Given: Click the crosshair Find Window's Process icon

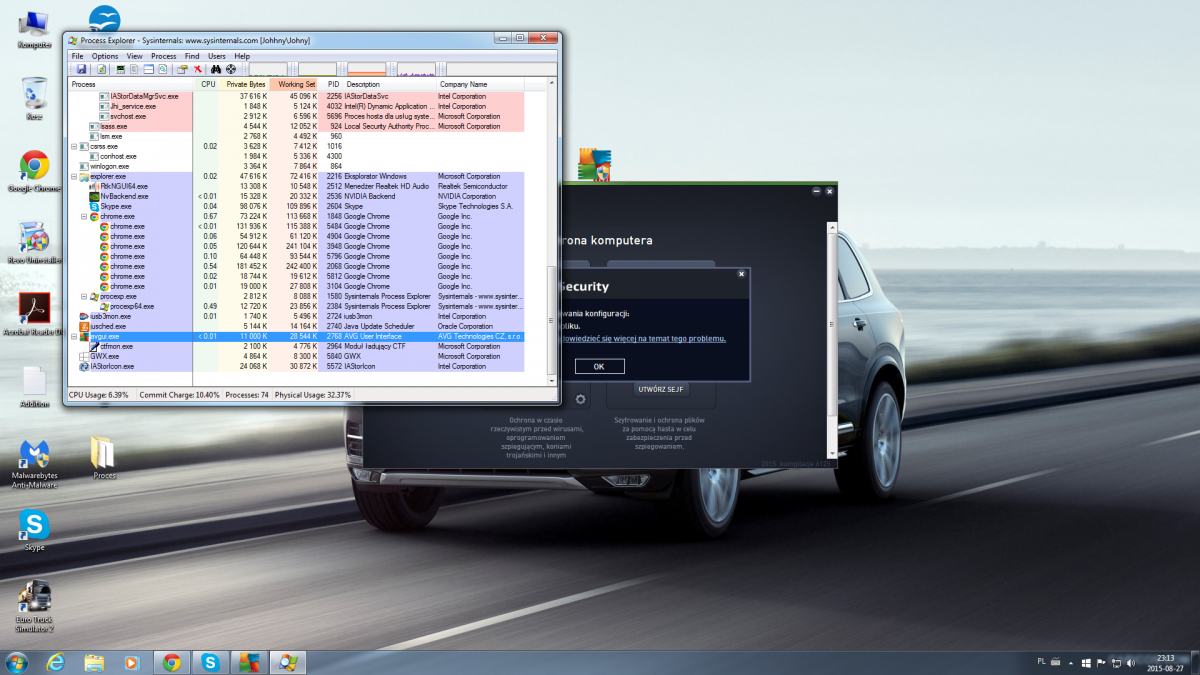Looking at the screenshot, I should pyautogui.click(x=231, y=69).
